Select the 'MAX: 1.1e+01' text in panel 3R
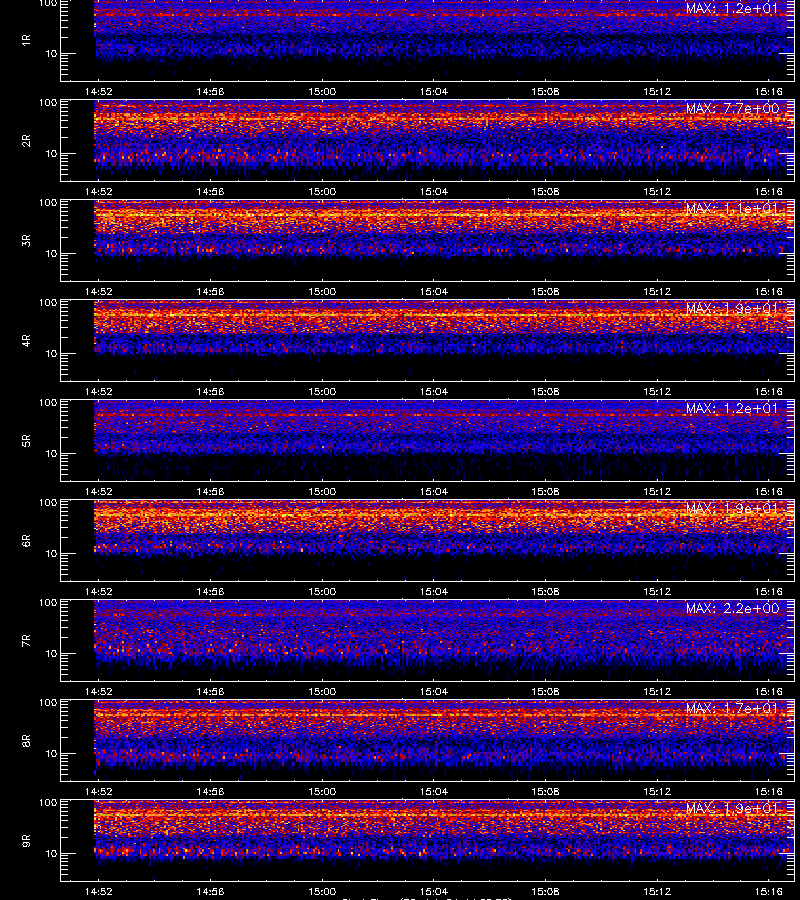800x900 pixels. click(x=732, y=208)
